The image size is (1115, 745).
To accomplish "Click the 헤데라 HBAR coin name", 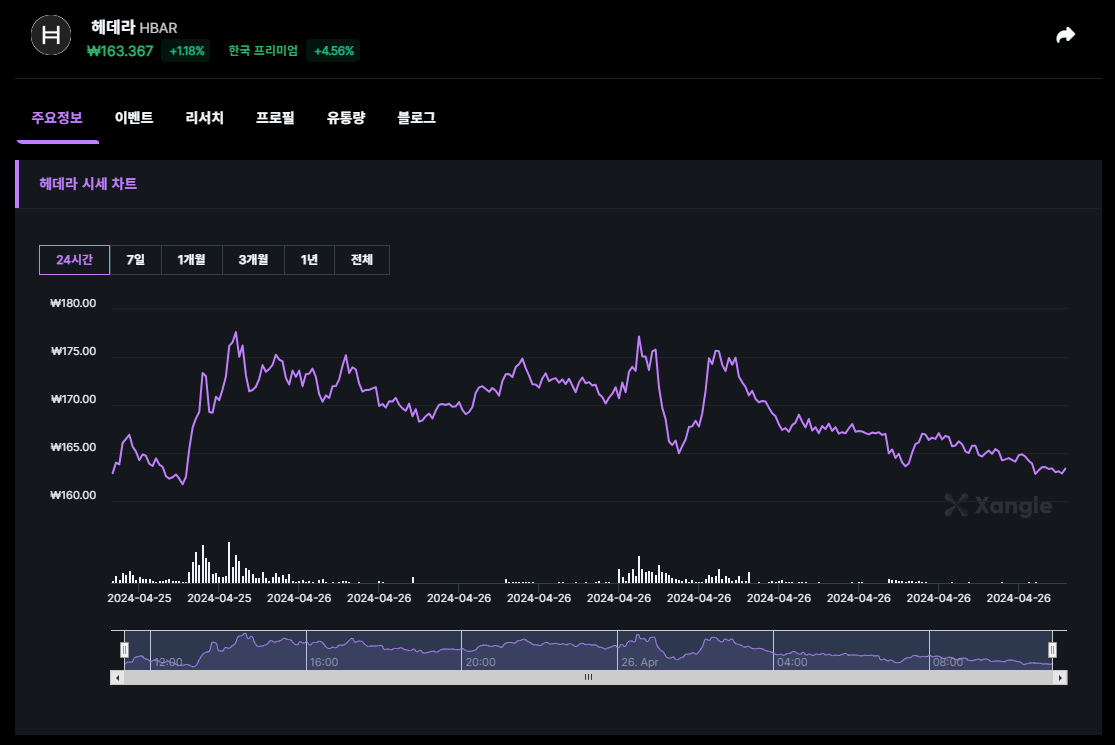I will pyautogui.click(x=134, y=27).
